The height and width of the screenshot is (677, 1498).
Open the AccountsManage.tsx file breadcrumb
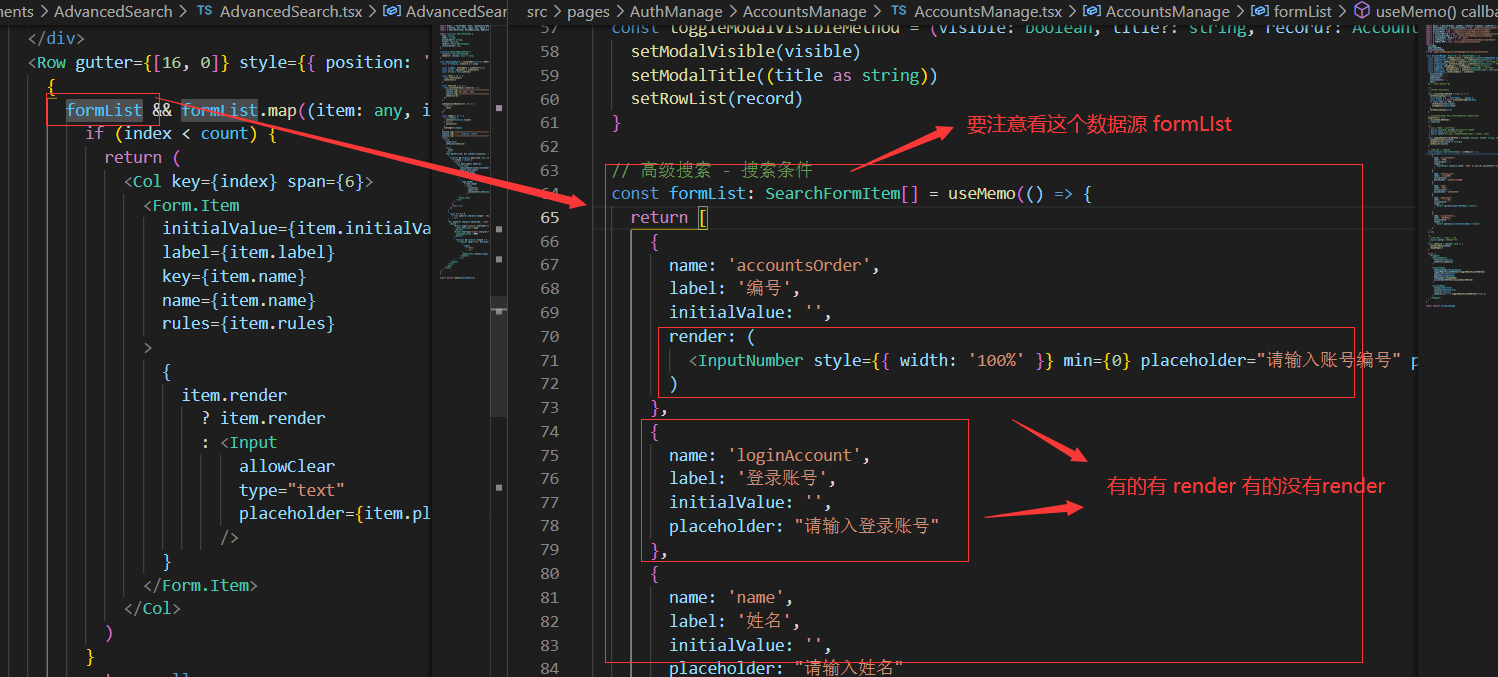[988, 12]
